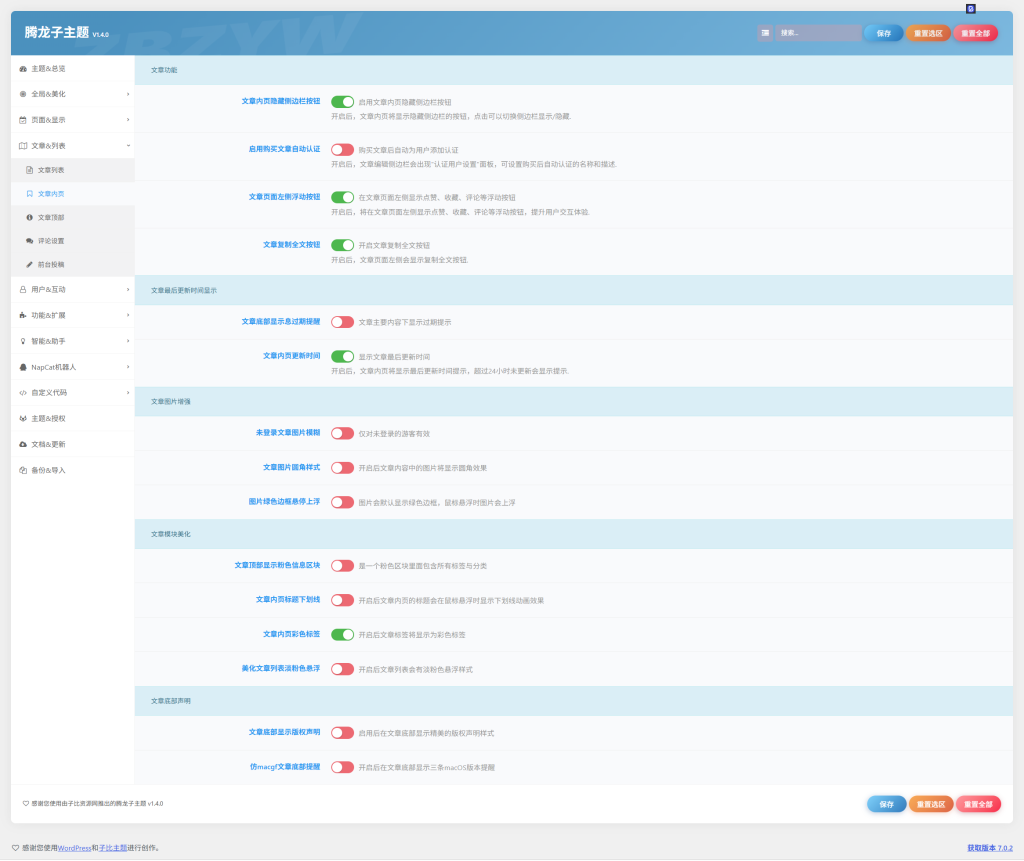
Task: Click the 自定义代码 code brackets icon
Action: coord(23,393)
